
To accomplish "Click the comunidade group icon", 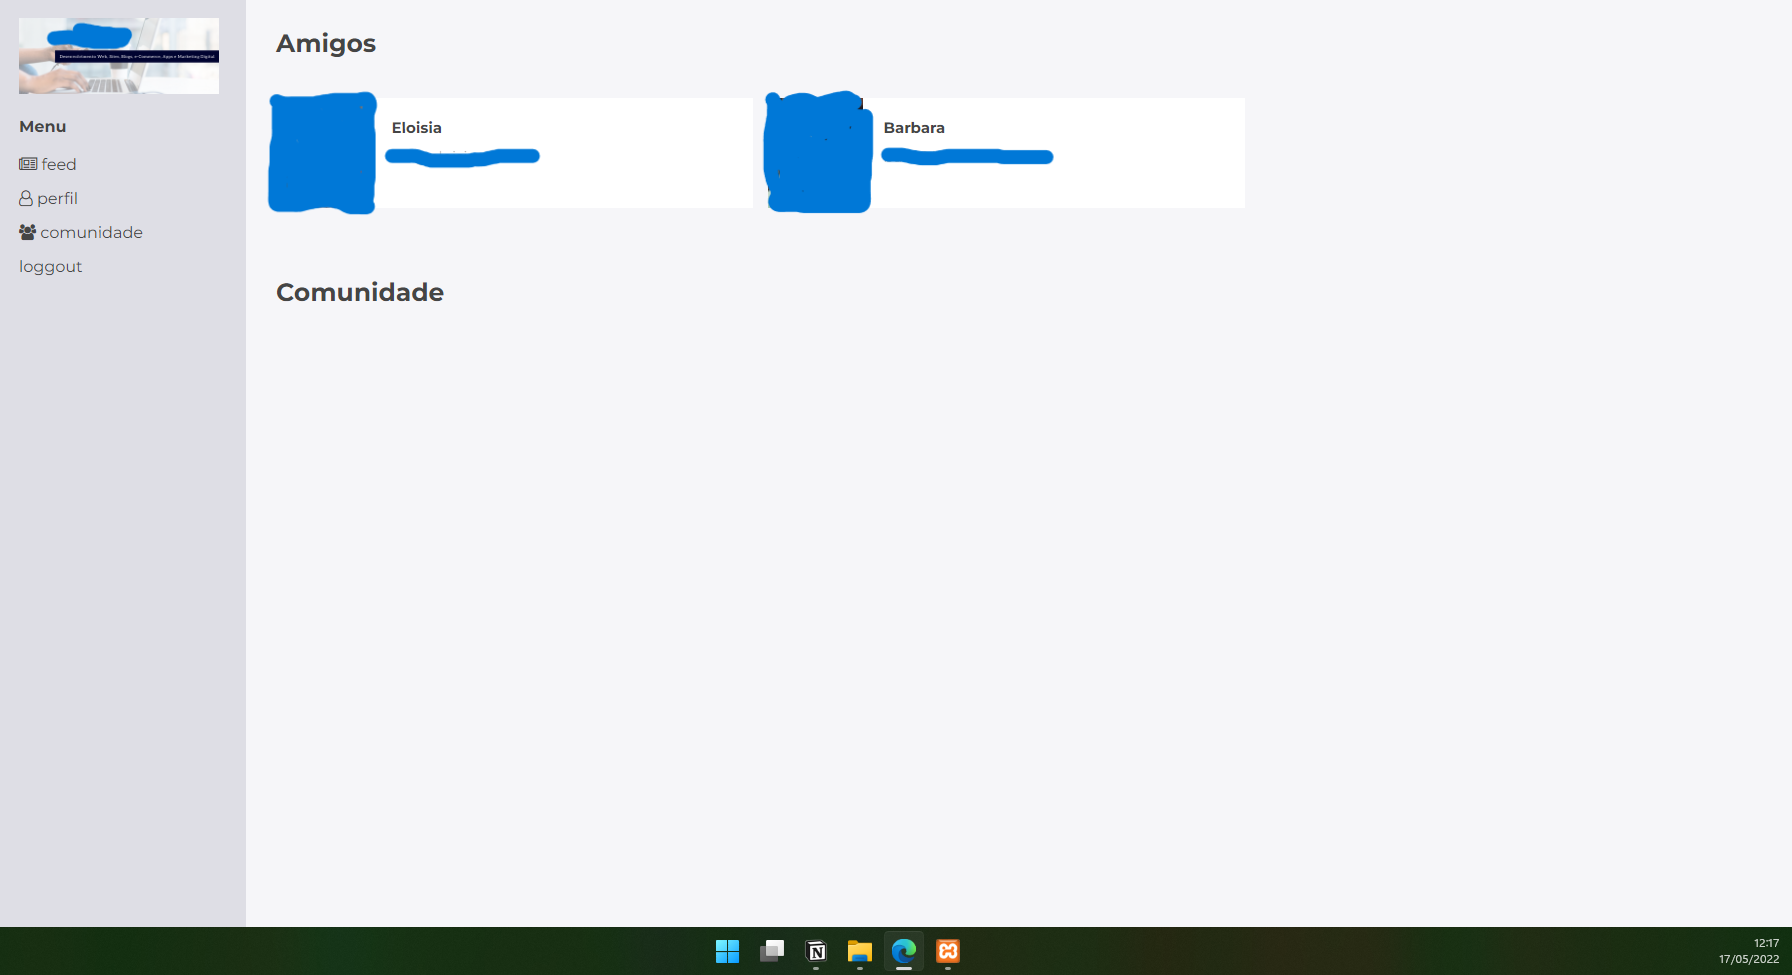I will [x=28, y=232].
